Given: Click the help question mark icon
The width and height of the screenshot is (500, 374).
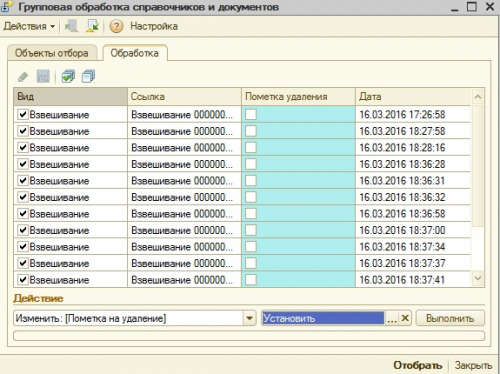Looking at the screenshot, I should pos(116,26).
